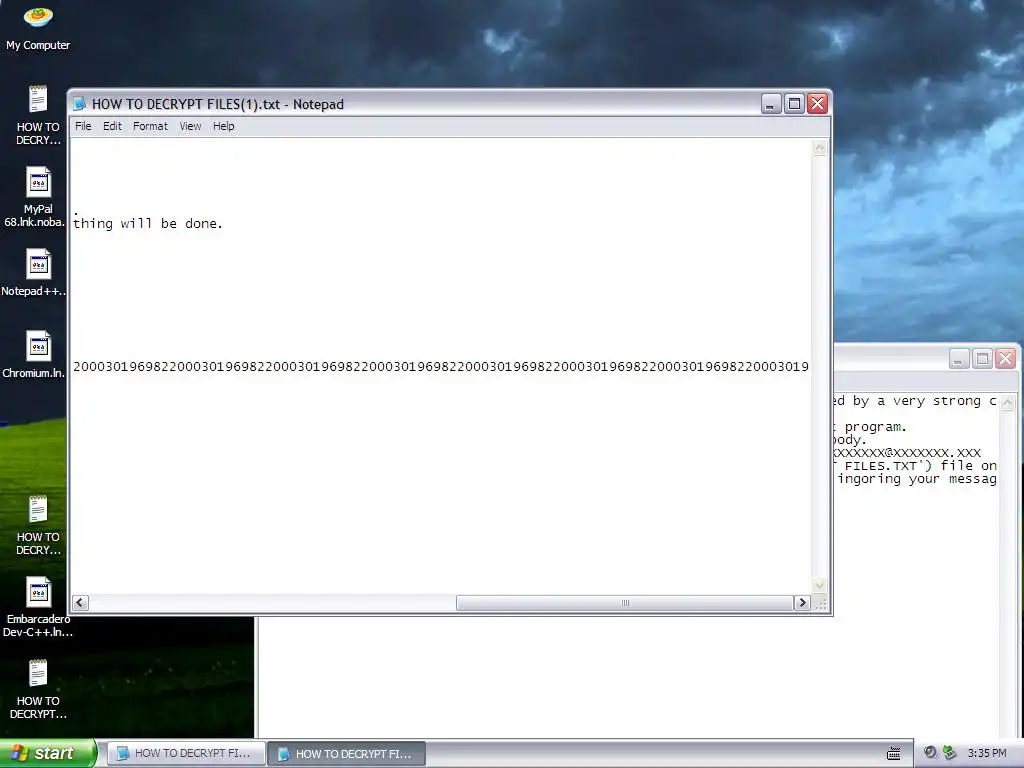1024x768 pixels.
Task: Click horizontal scrollbar right arrow in Notepad
Action: click(x=802, y=603)
